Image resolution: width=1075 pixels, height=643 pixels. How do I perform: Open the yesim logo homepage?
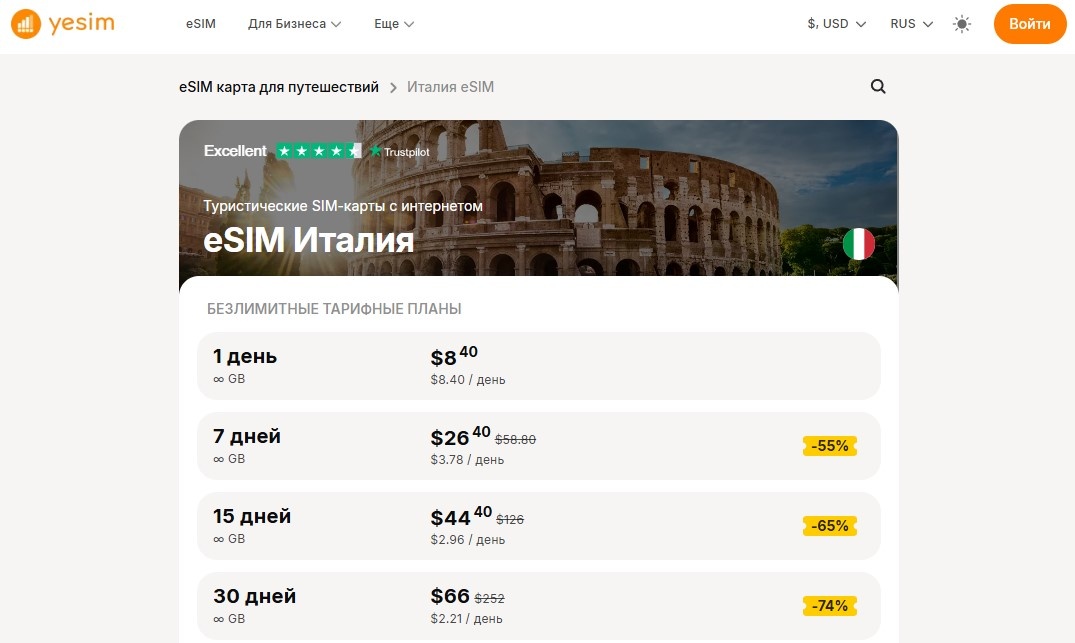[63, 24]
